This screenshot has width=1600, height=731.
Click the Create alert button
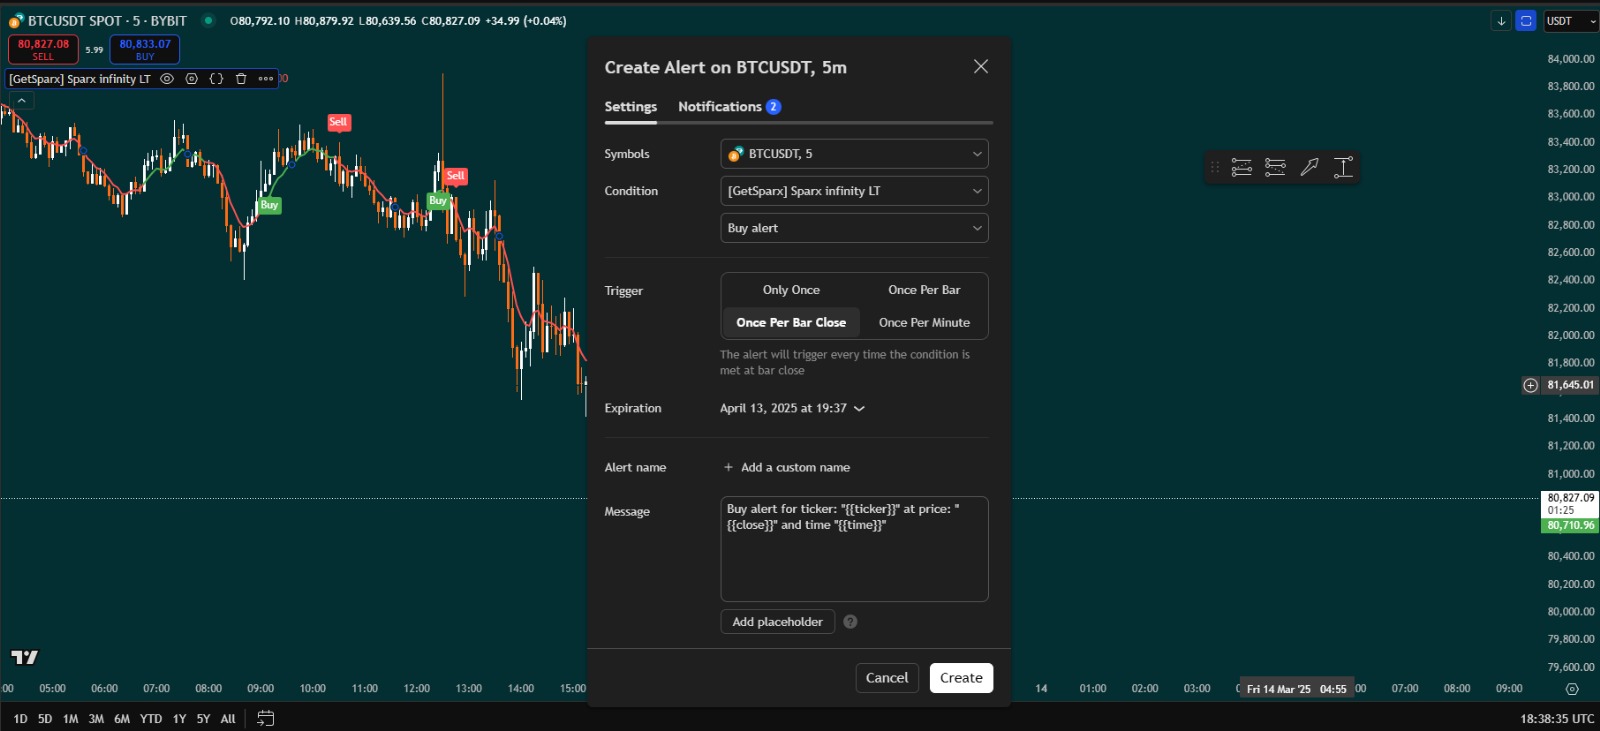click(x=961, y=678)
